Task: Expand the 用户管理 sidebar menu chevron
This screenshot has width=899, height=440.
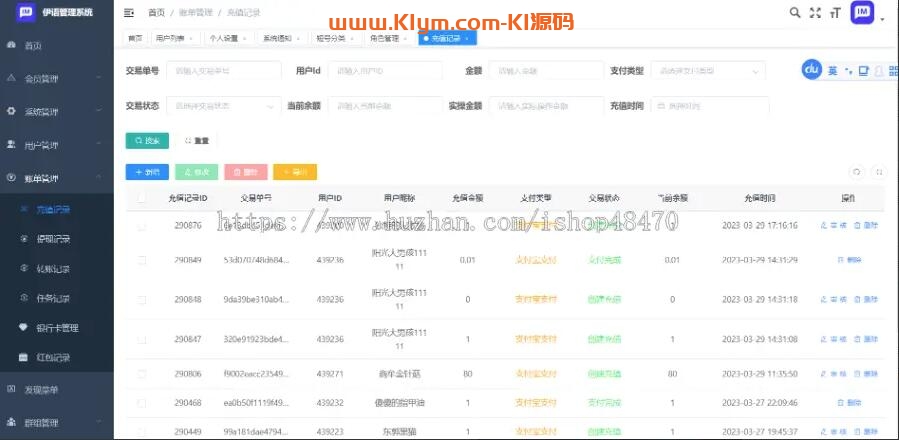Action: 99,144
